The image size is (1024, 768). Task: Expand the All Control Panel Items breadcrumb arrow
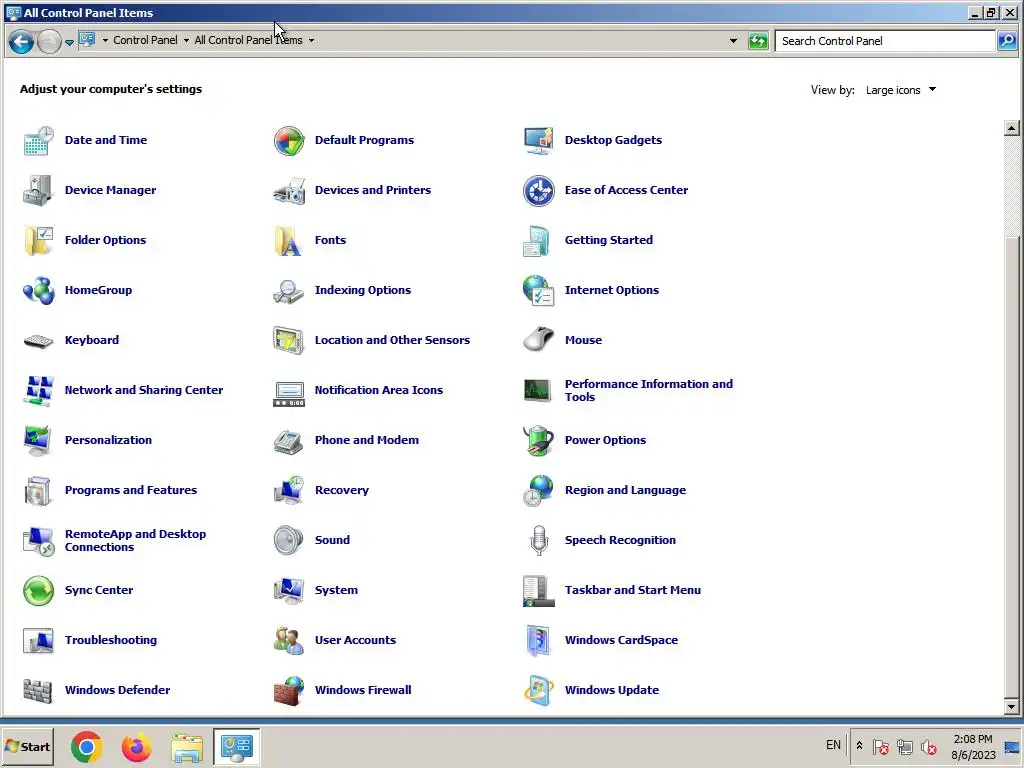pyautogui.click(x=312, y=40)
